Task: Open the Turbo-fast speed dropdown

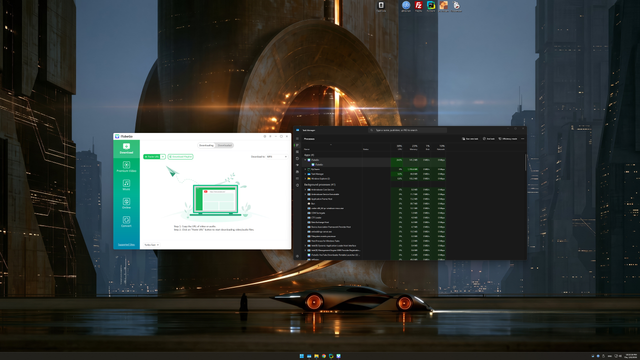Action: tap(151, 245)
